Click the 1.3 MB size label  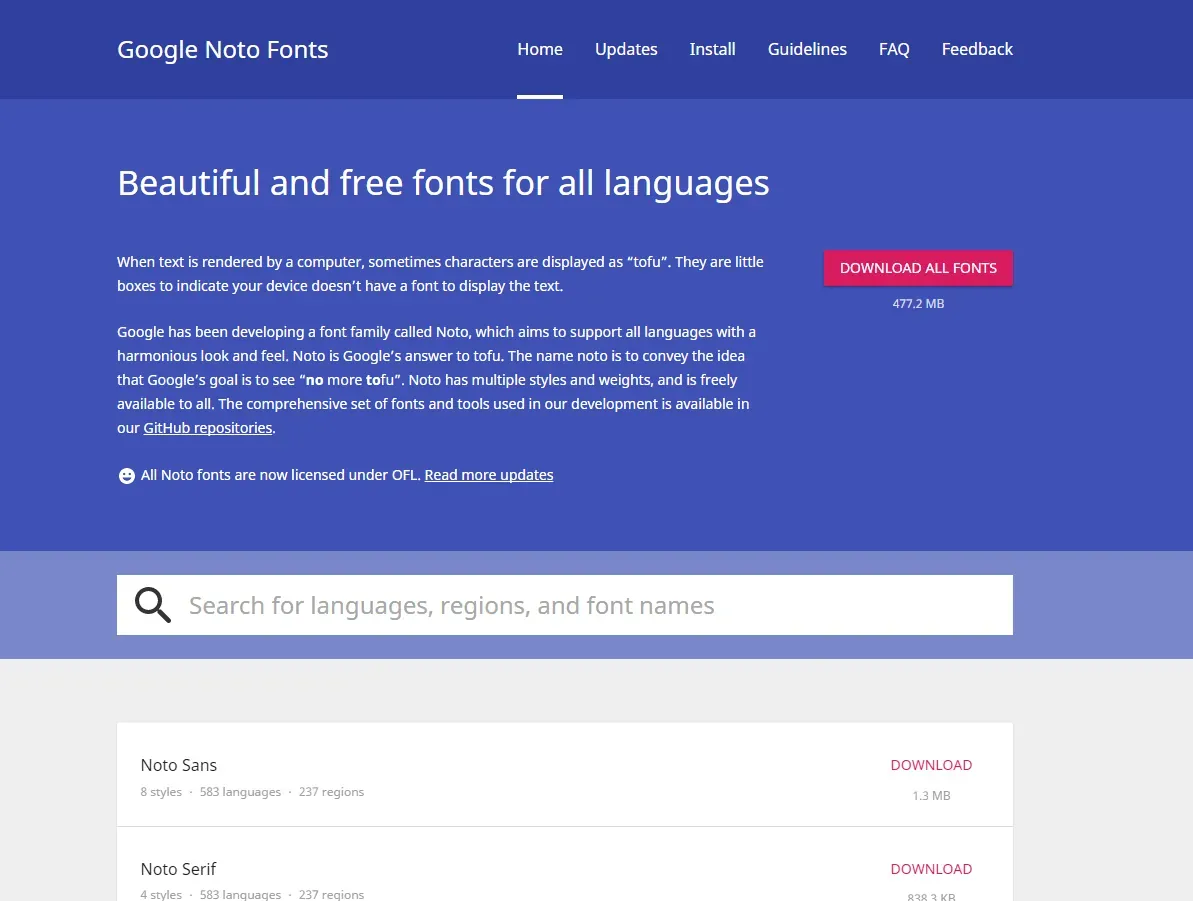tap(931, 795)
